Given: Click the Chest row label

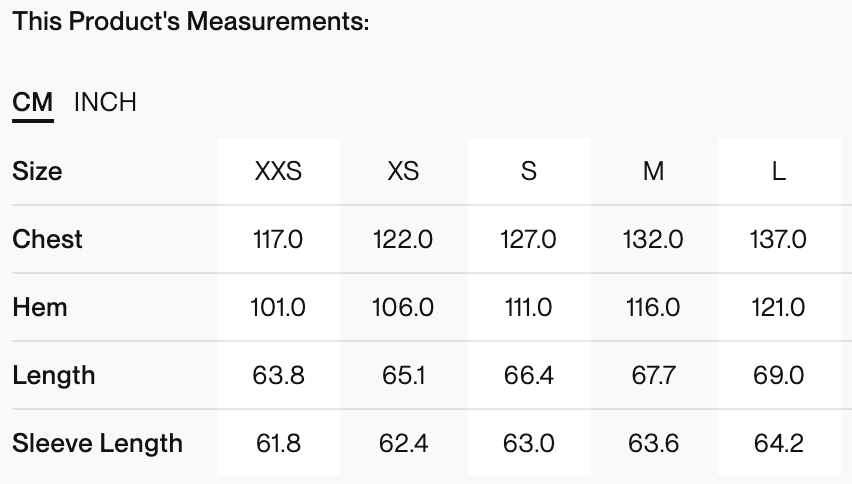Looking at the screenshot, I should pyautogui.click(x=47, y=239).
